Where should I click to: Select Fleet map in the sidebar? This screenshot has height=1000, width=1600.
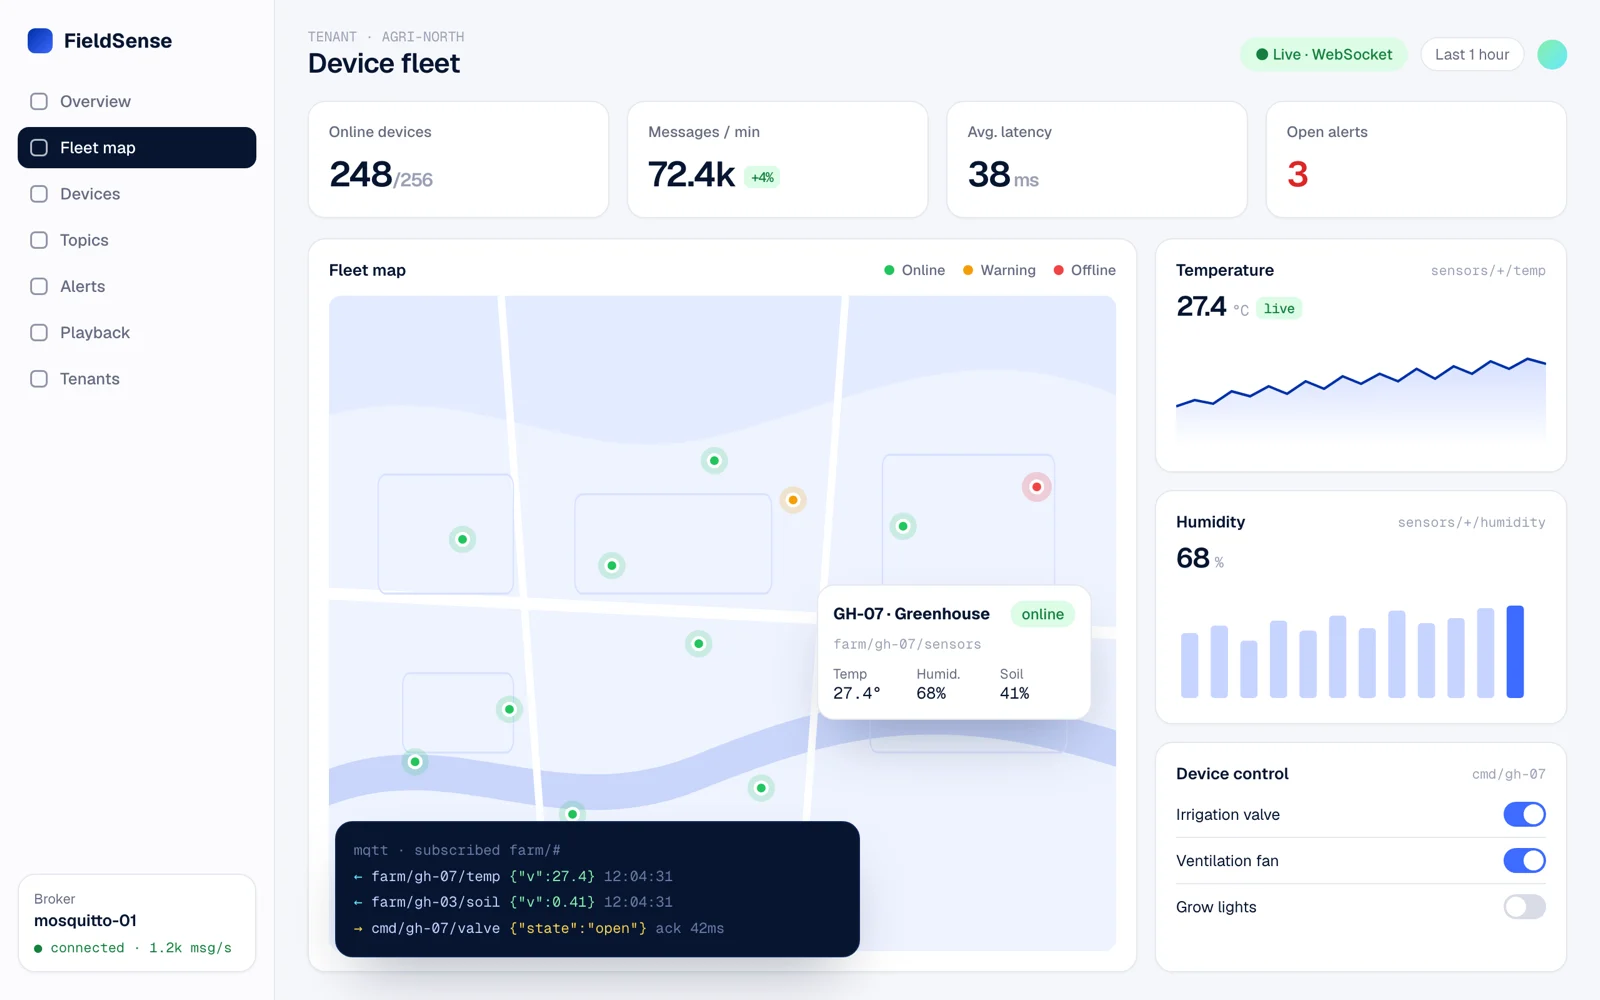[x=137, y=148]
